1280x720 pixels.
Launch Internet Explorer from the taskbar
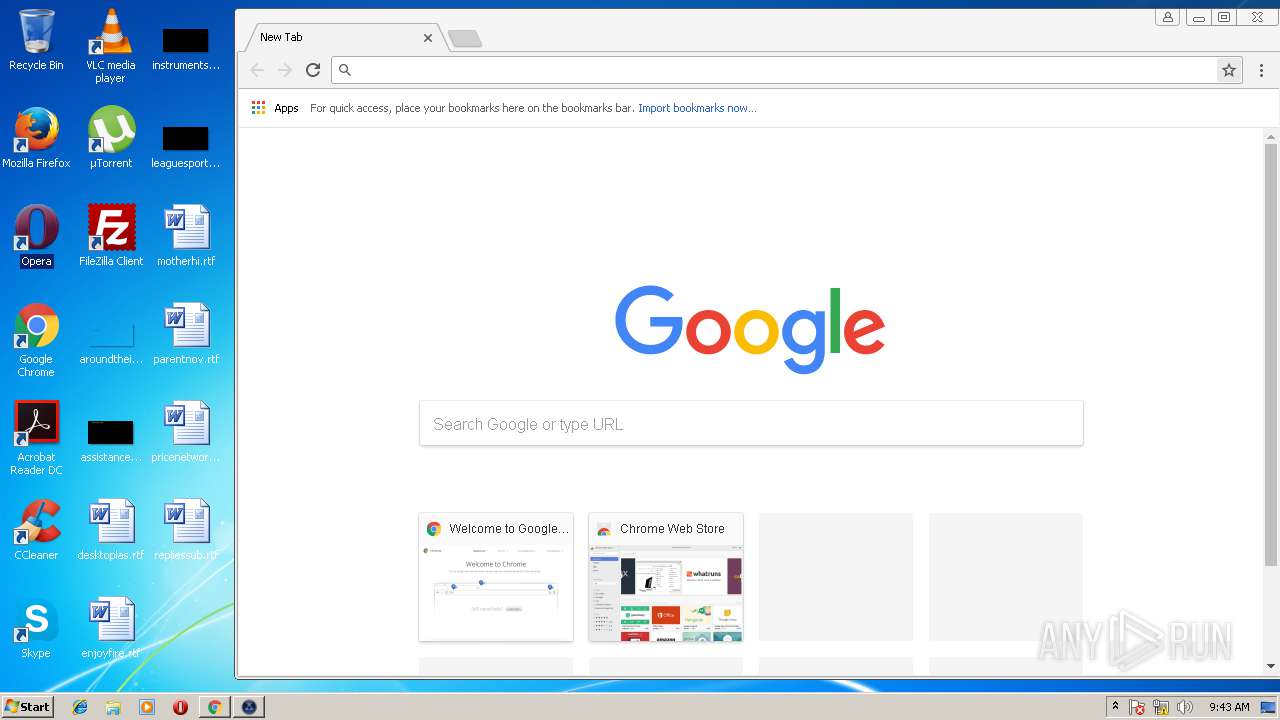(x=80, y=707)
